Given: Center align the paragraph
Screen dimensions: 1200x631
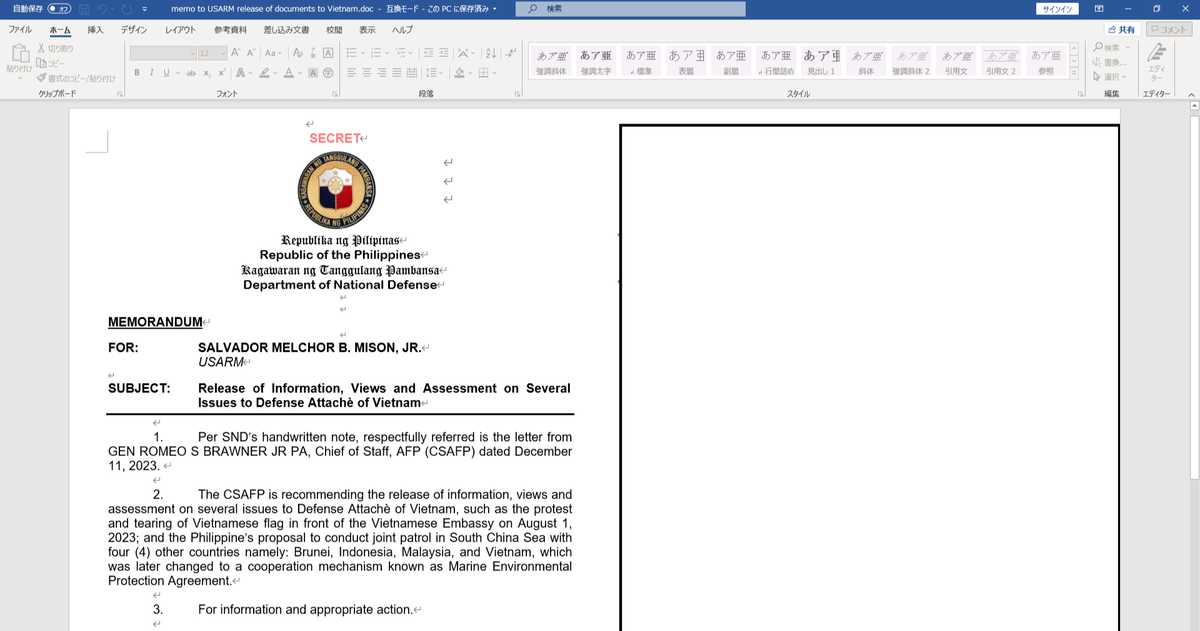Looking at the screenshot, I should click(x=366, y=73).
